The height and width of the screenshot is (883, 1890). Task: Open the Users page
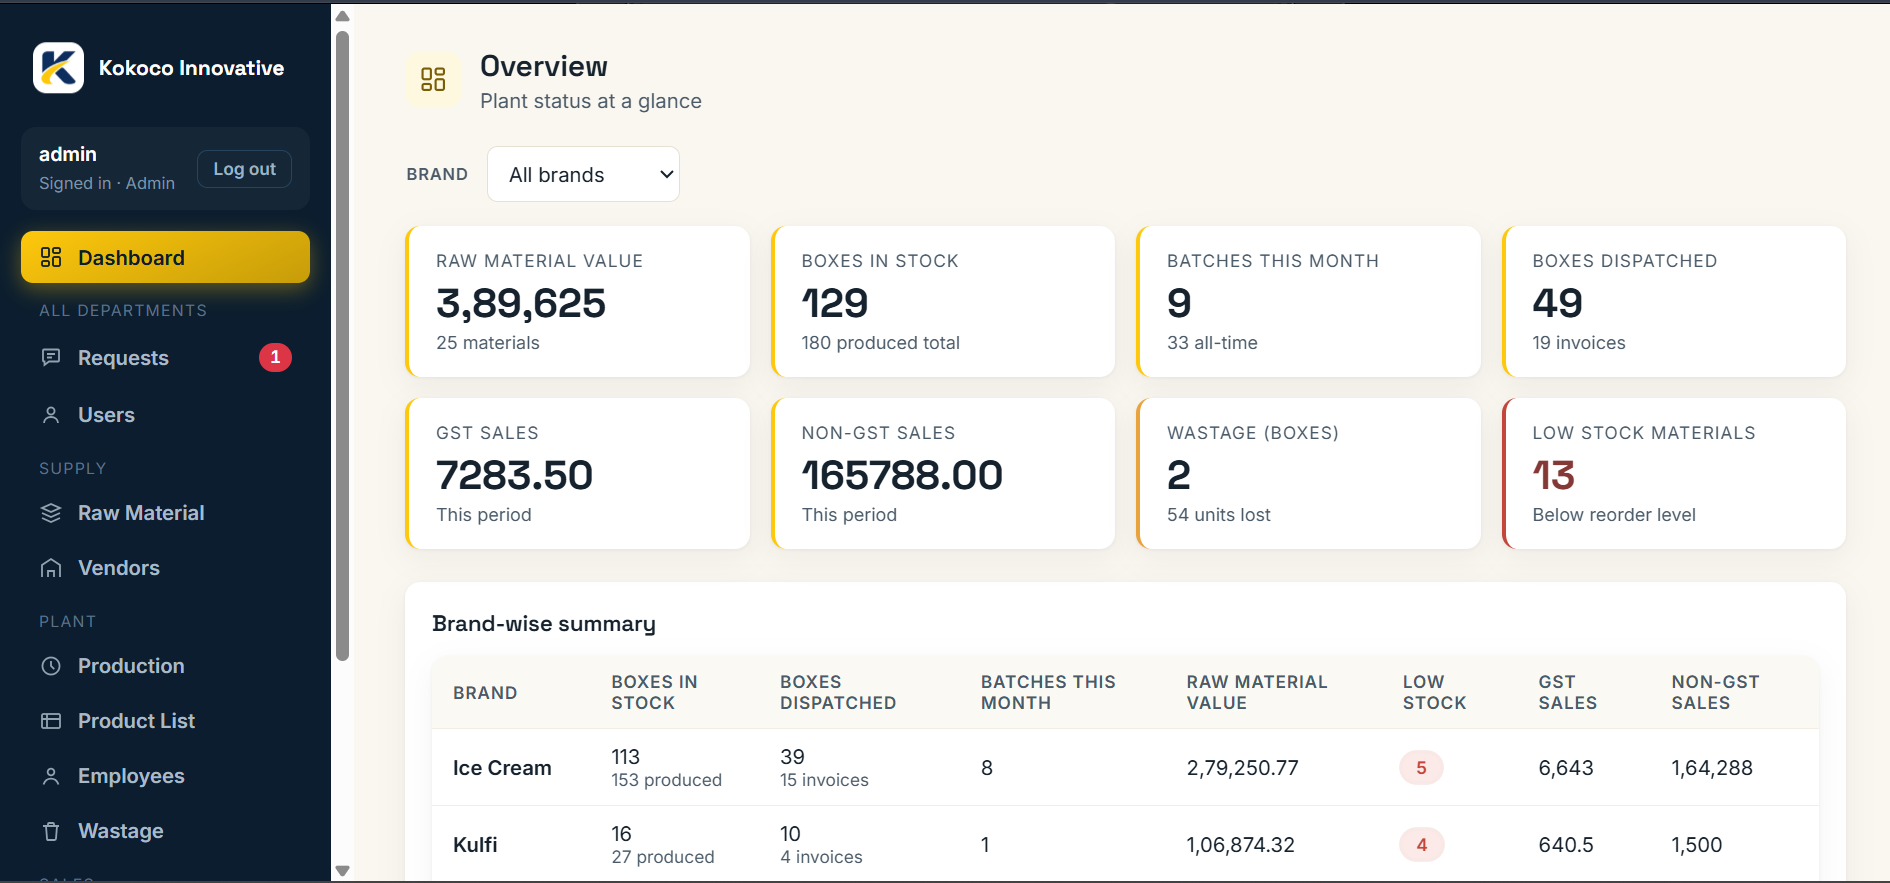click(165, 415)
